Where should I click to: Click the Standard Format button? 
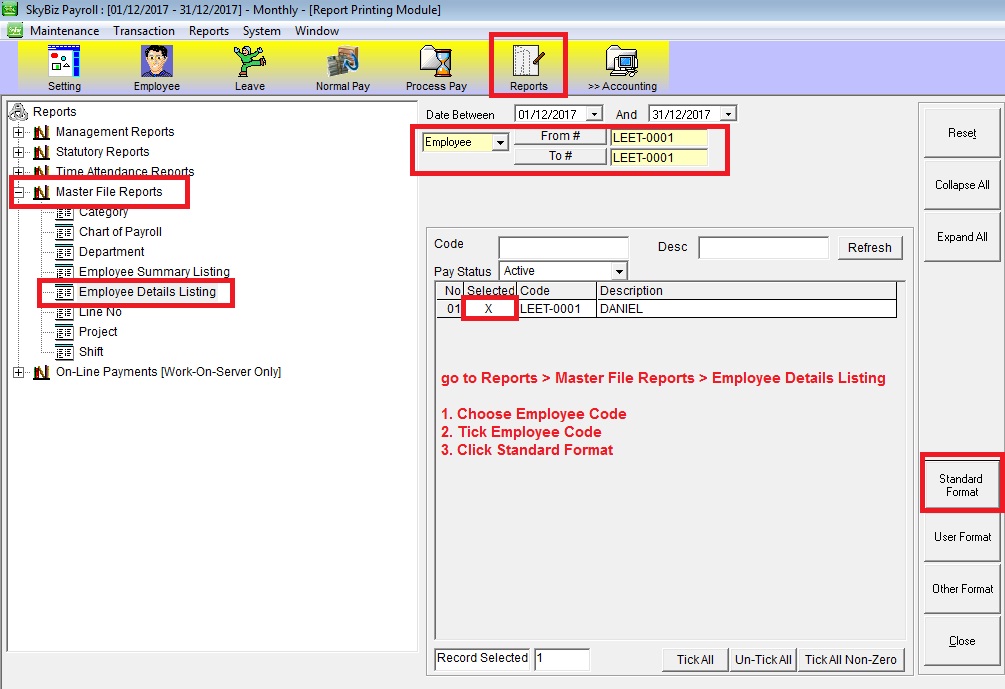tap(960, 485)
